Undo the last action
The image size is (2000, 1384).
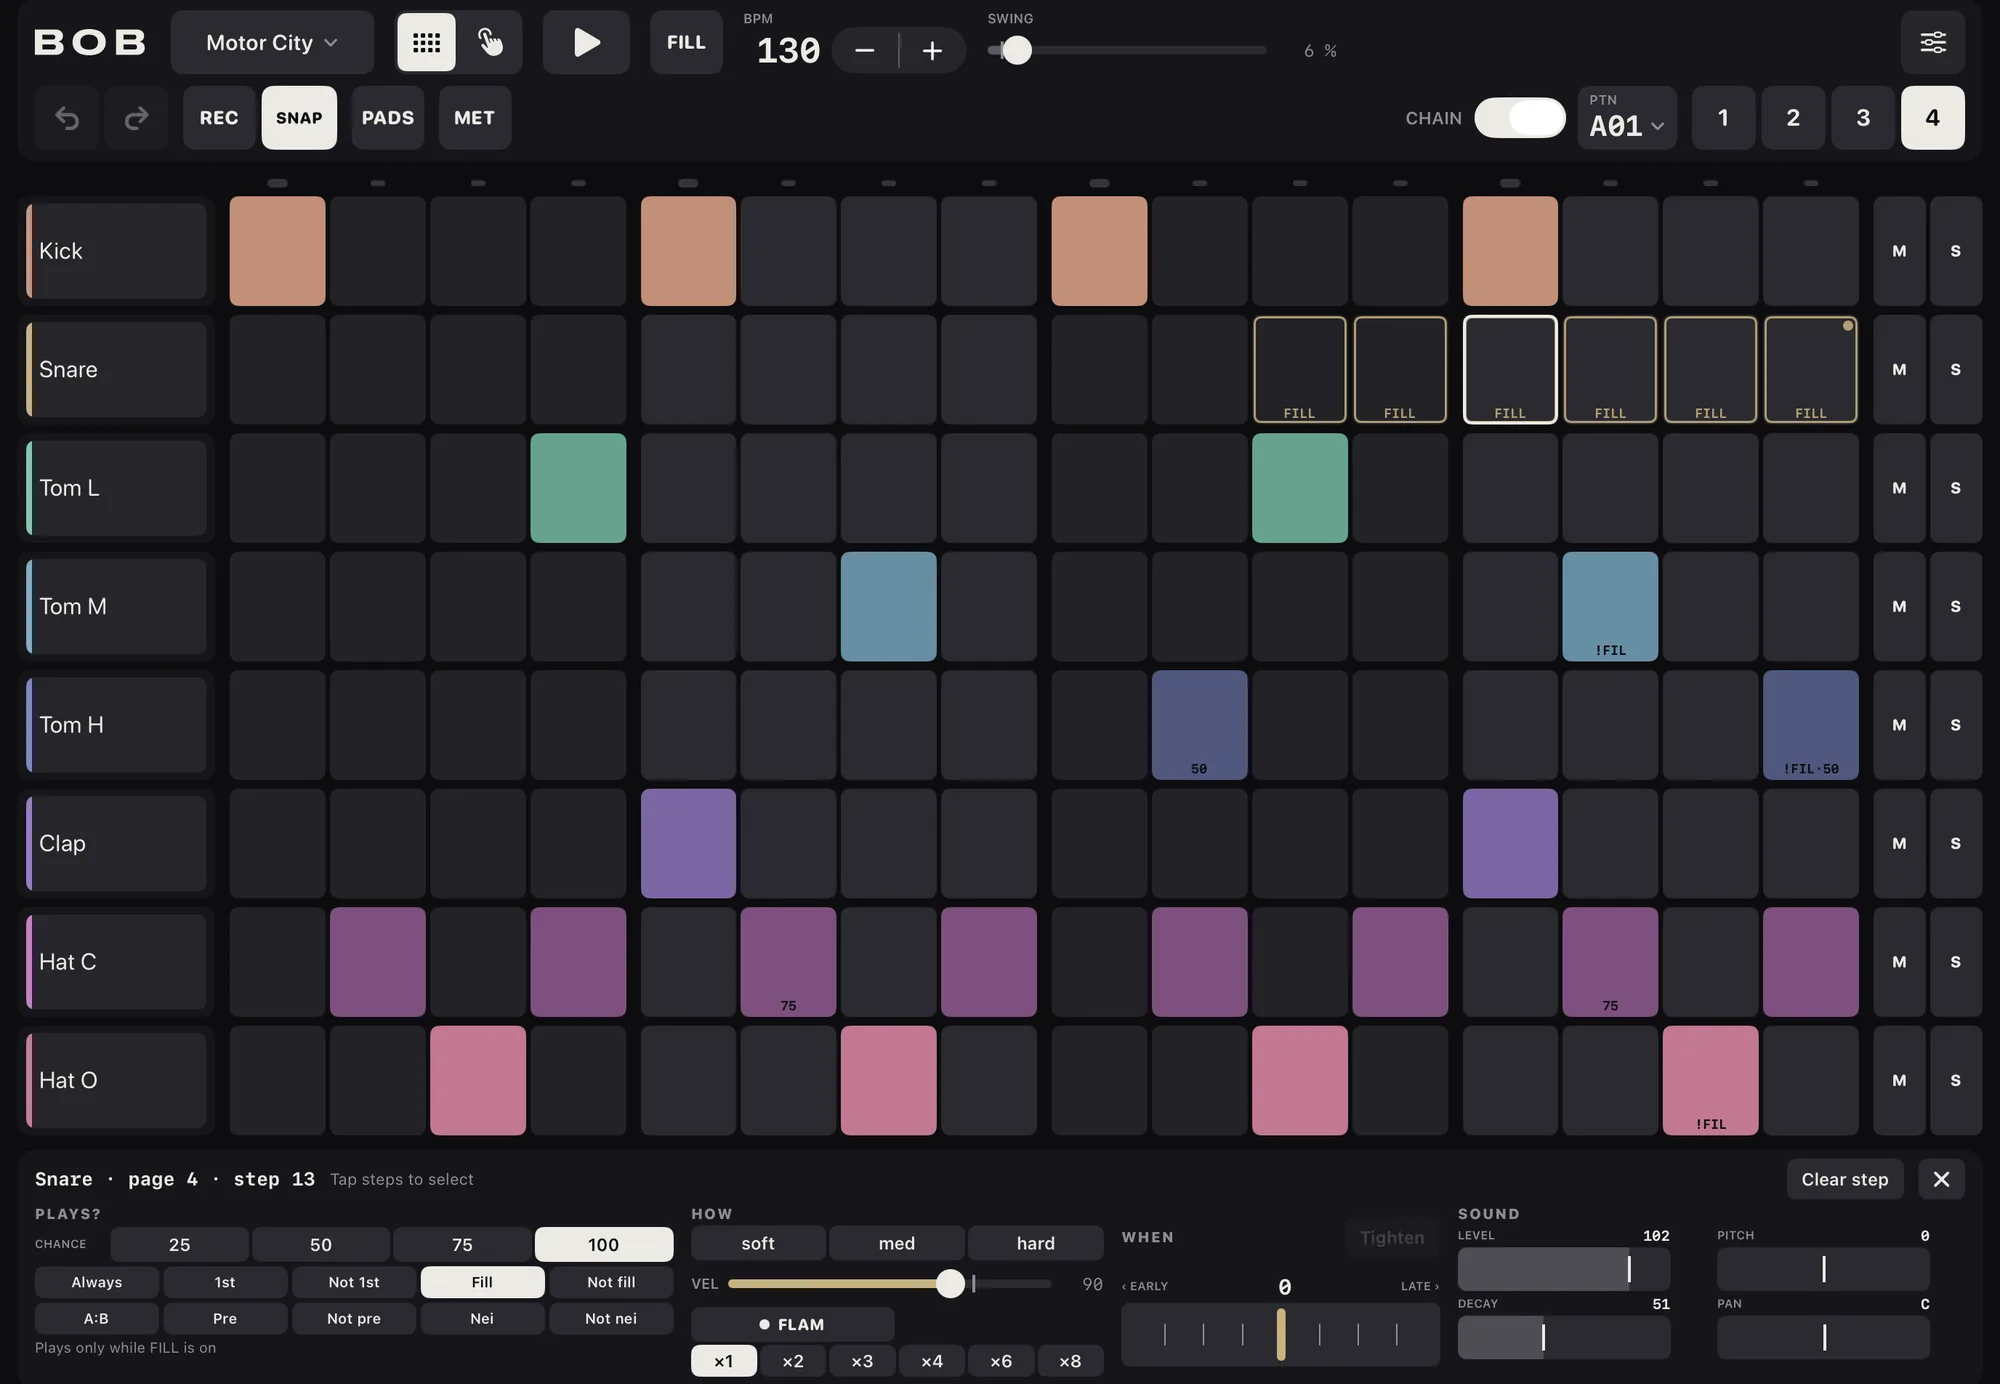click(x=67, y=118)
